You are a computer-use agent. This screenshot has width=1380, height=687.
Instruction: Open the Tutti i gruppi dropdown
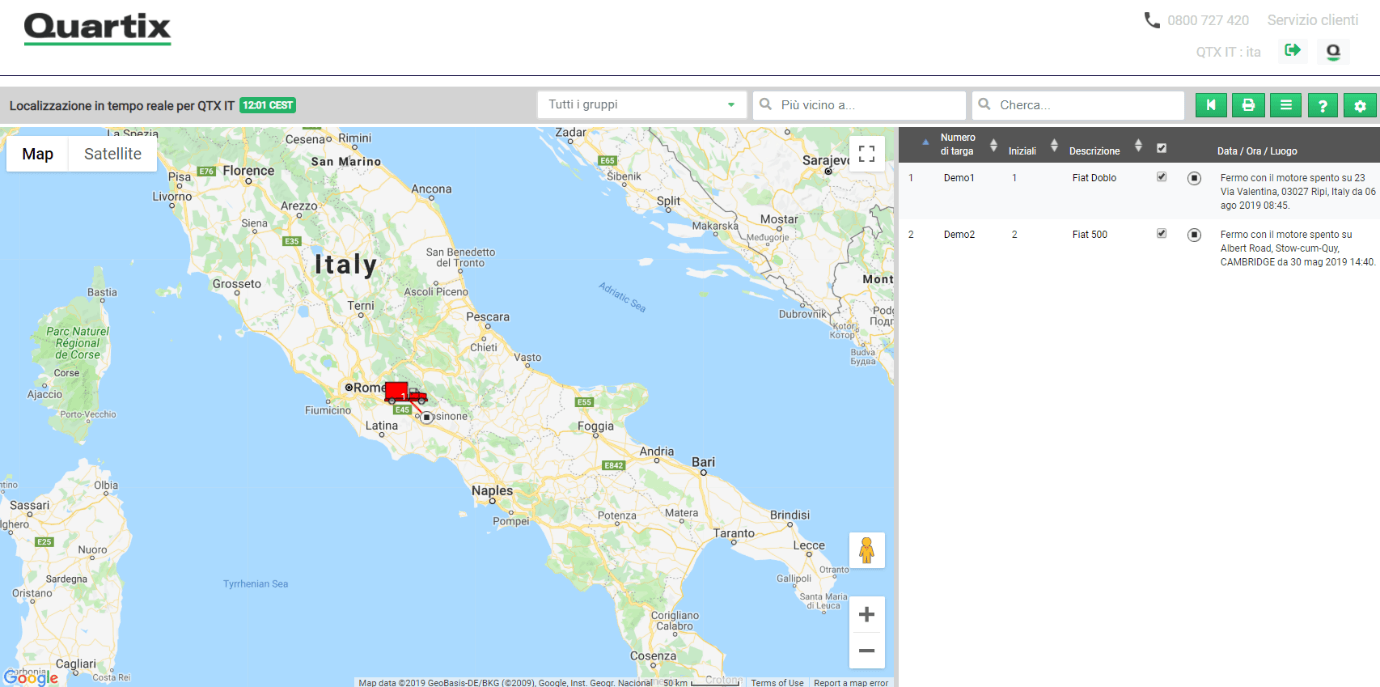[642, 105]
